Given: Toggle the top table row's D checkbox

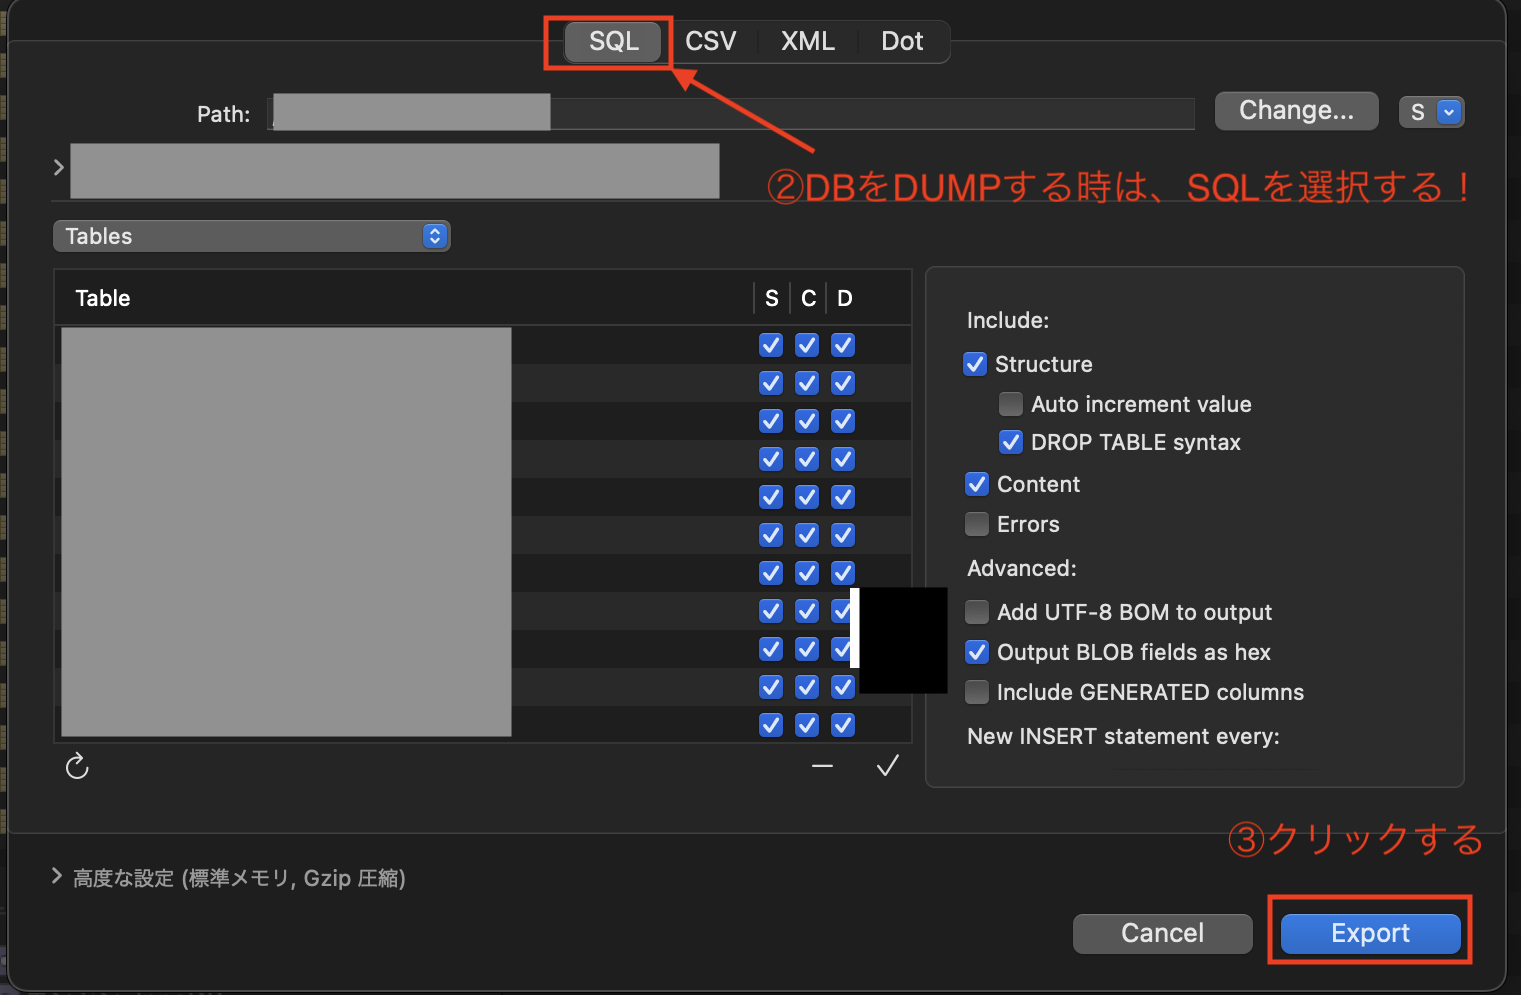Looking at the screenshot, I should pyautogui.click(x=843, y=345).
